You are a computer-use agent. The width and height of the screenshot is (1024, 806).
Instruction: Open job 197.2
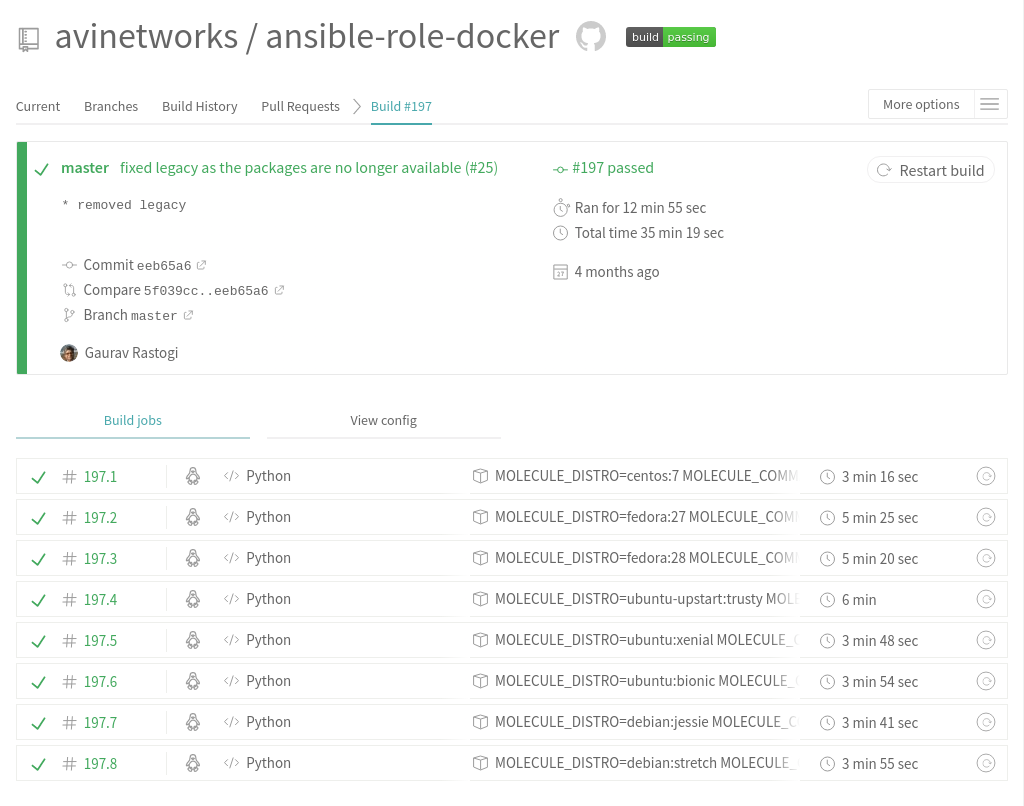coord(100,518)
